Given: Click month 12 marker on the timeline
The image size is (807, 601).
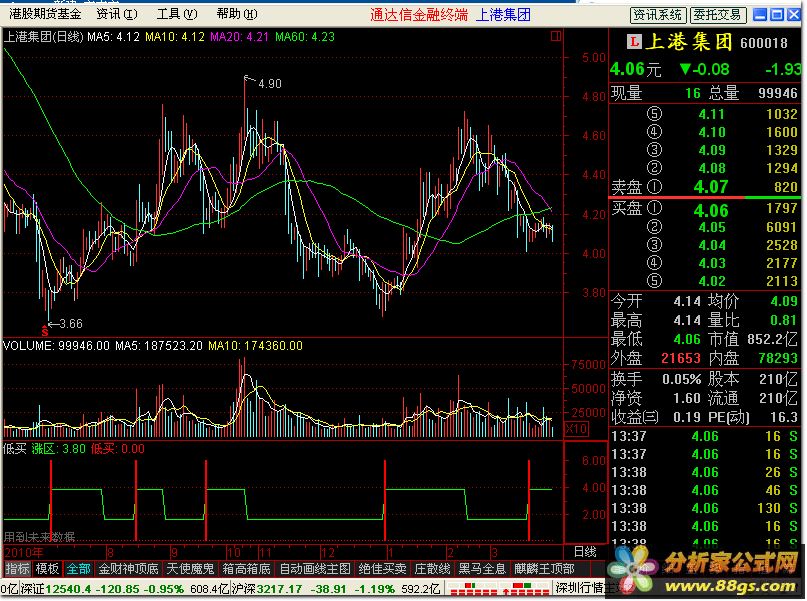Looking at the screenshot, I should [328, 553].
